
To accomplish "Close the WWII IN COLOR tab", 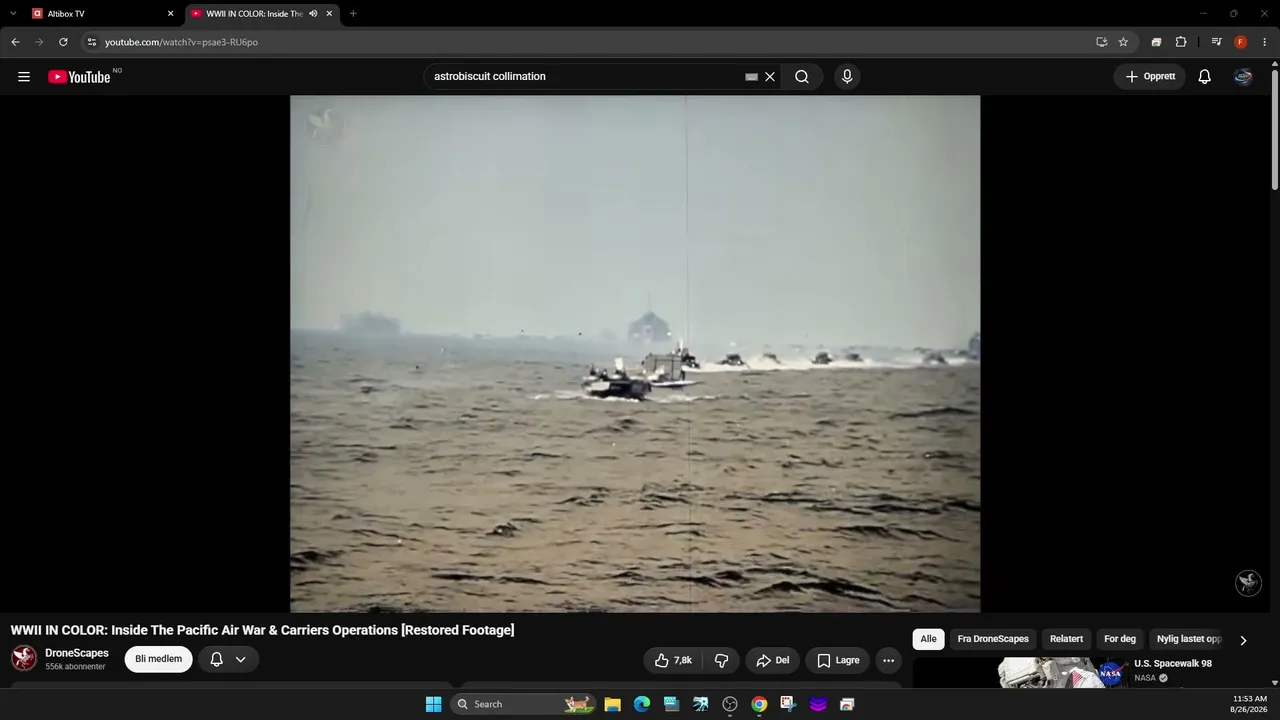I will 329,14.
